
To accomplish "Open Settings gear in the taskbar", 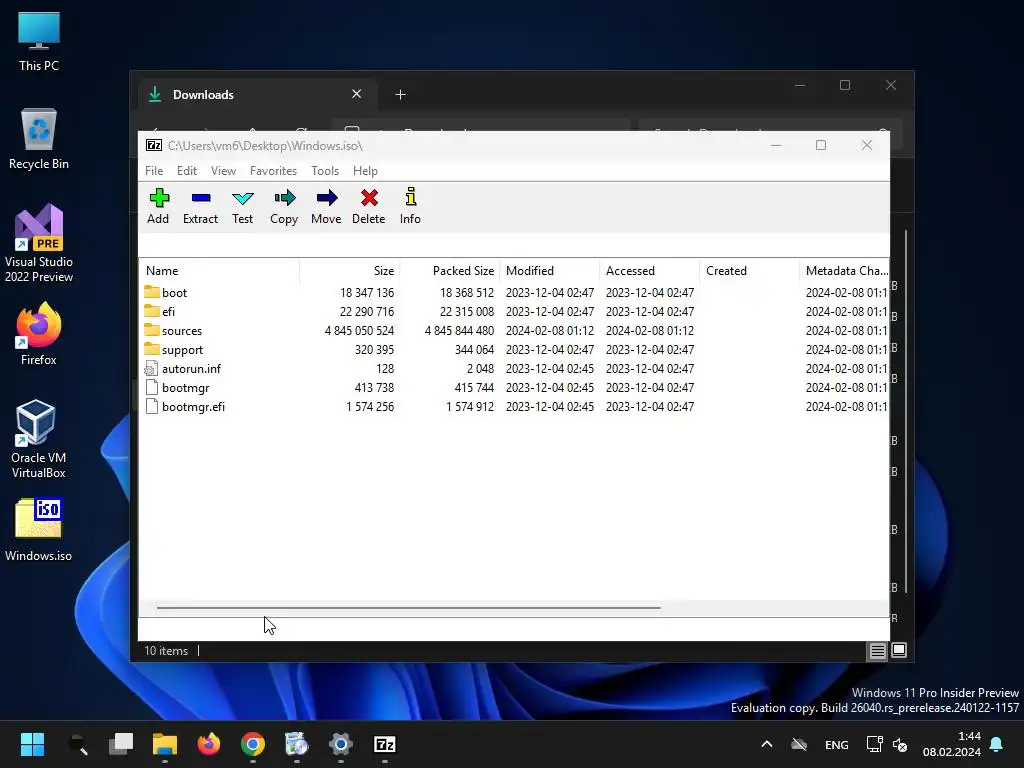I will pyautogui.click(x=340, y=744).
